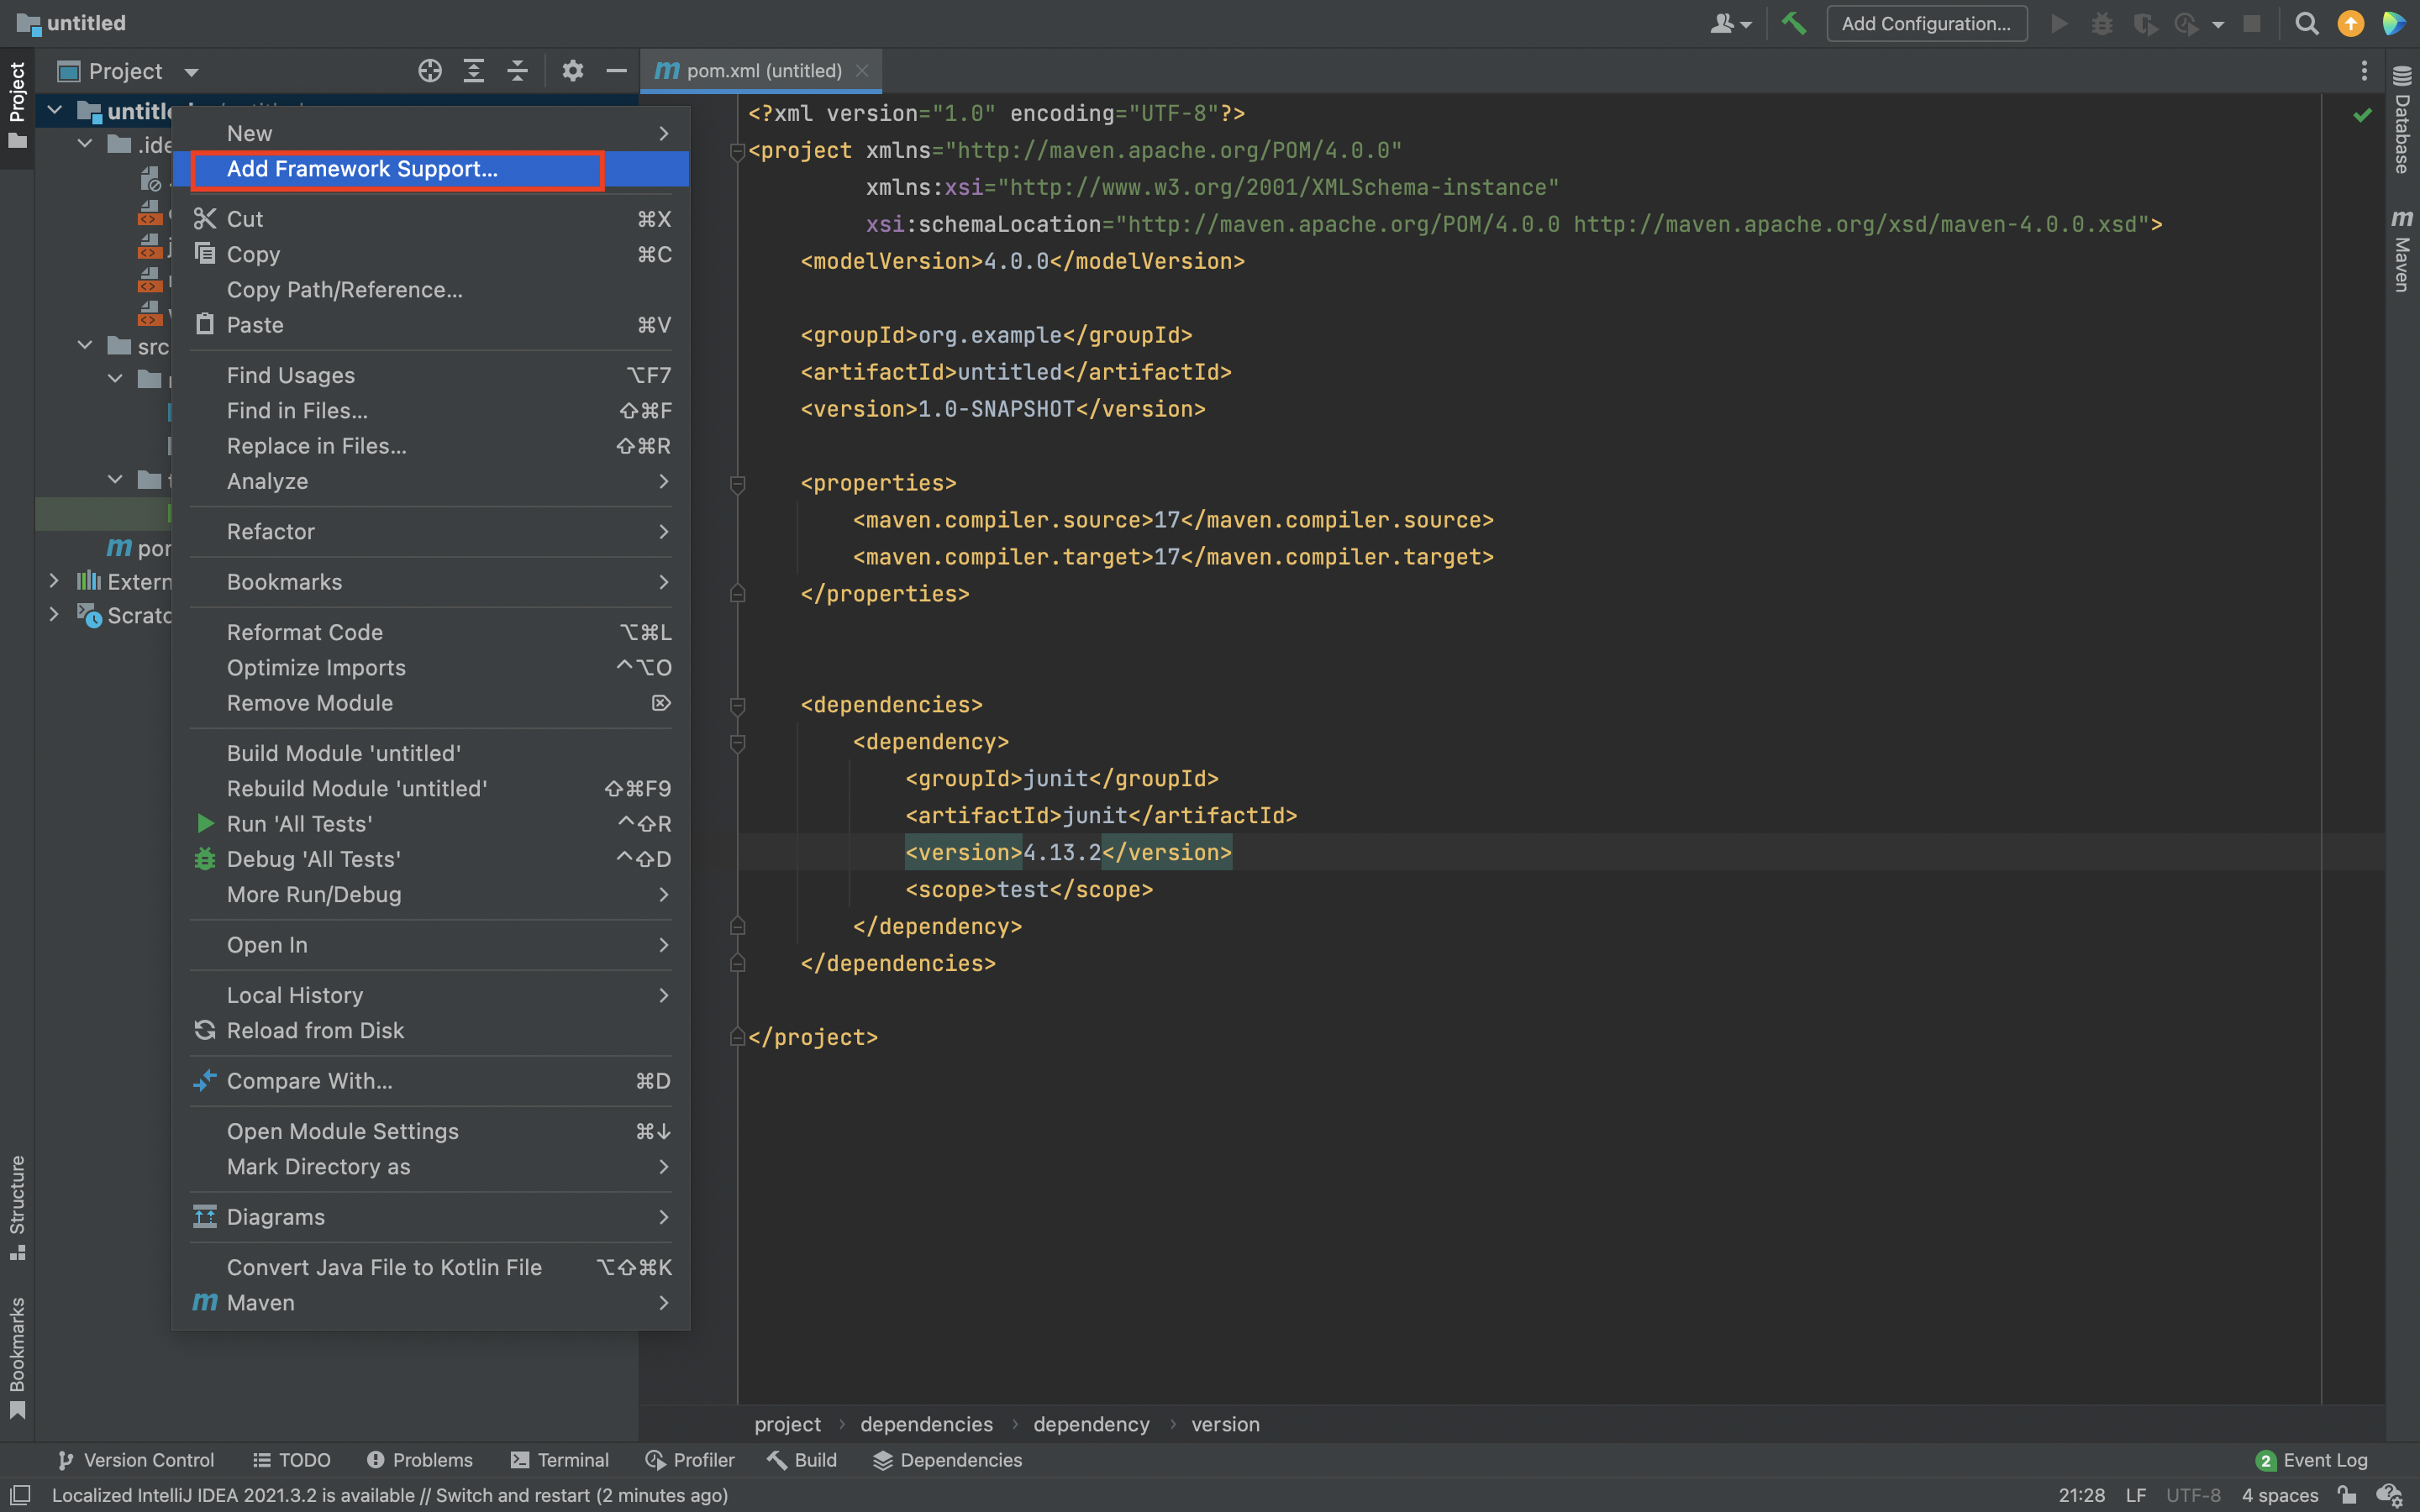Viewport: 2420px width, 1512px height.
Task: Click the green inspection checkmark icon
Action: pos(2362,115)
